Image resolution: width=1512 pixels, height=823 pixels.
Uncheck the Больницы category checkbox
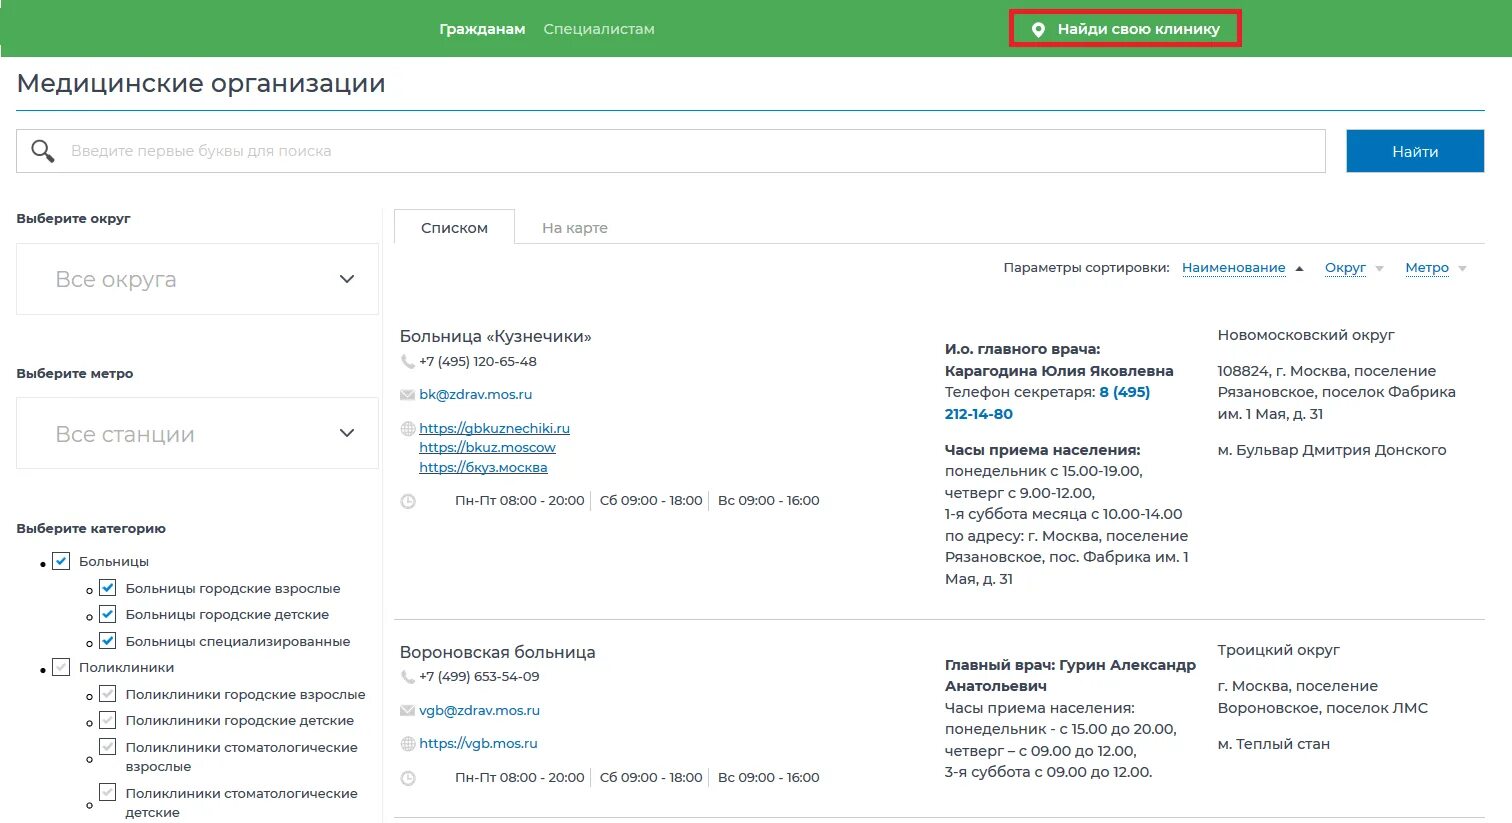pos(61,561)
